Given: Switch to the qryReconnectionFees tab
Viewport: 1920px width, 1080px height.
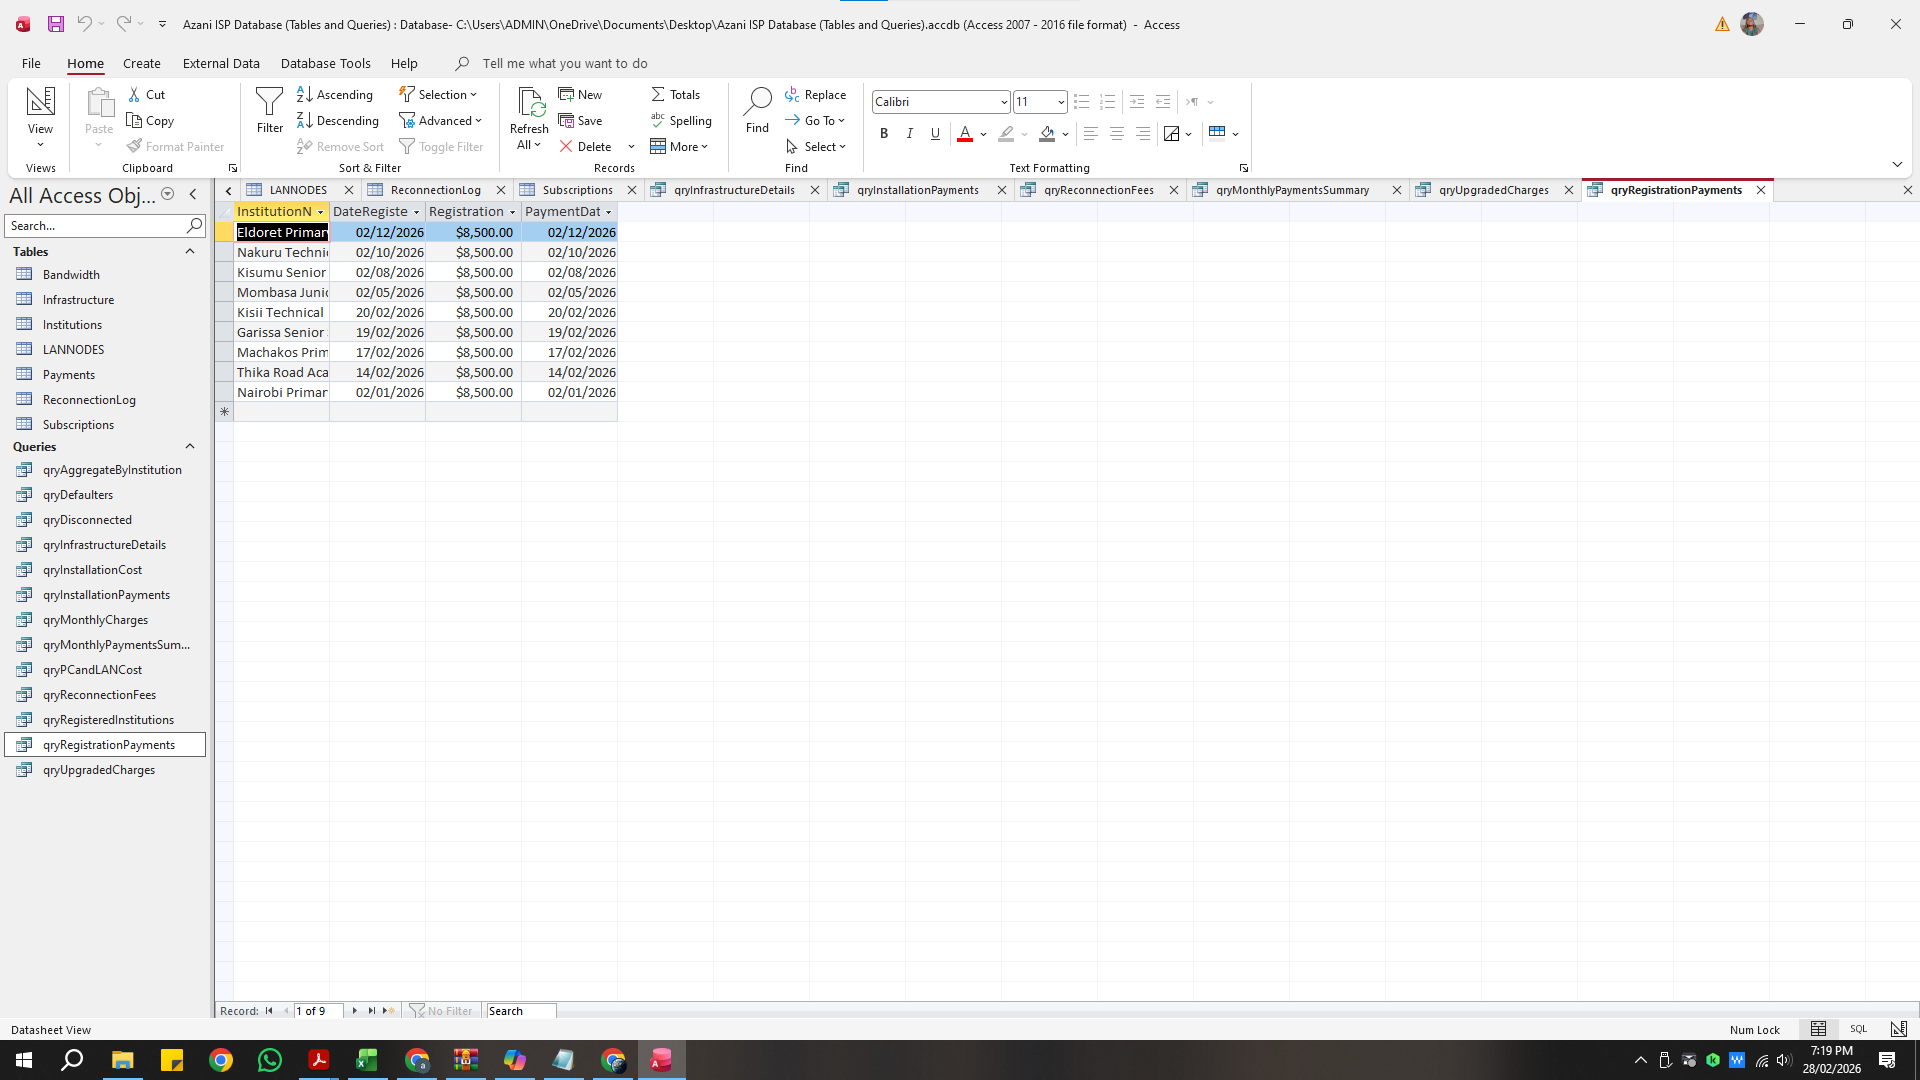Looking at the screenshot, I should point(1098,190).
